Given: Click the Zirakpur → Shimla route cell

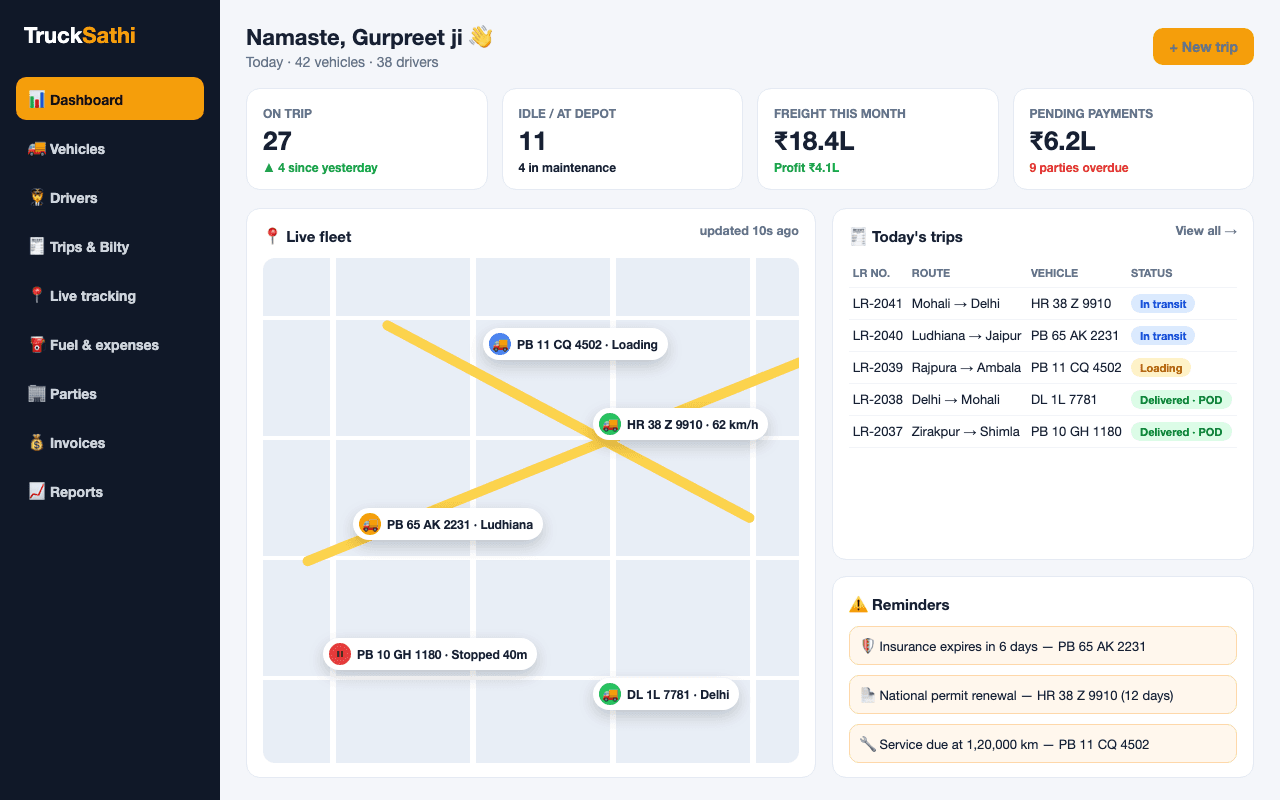Looking at the screenshot, I should [x=966, y=432].
